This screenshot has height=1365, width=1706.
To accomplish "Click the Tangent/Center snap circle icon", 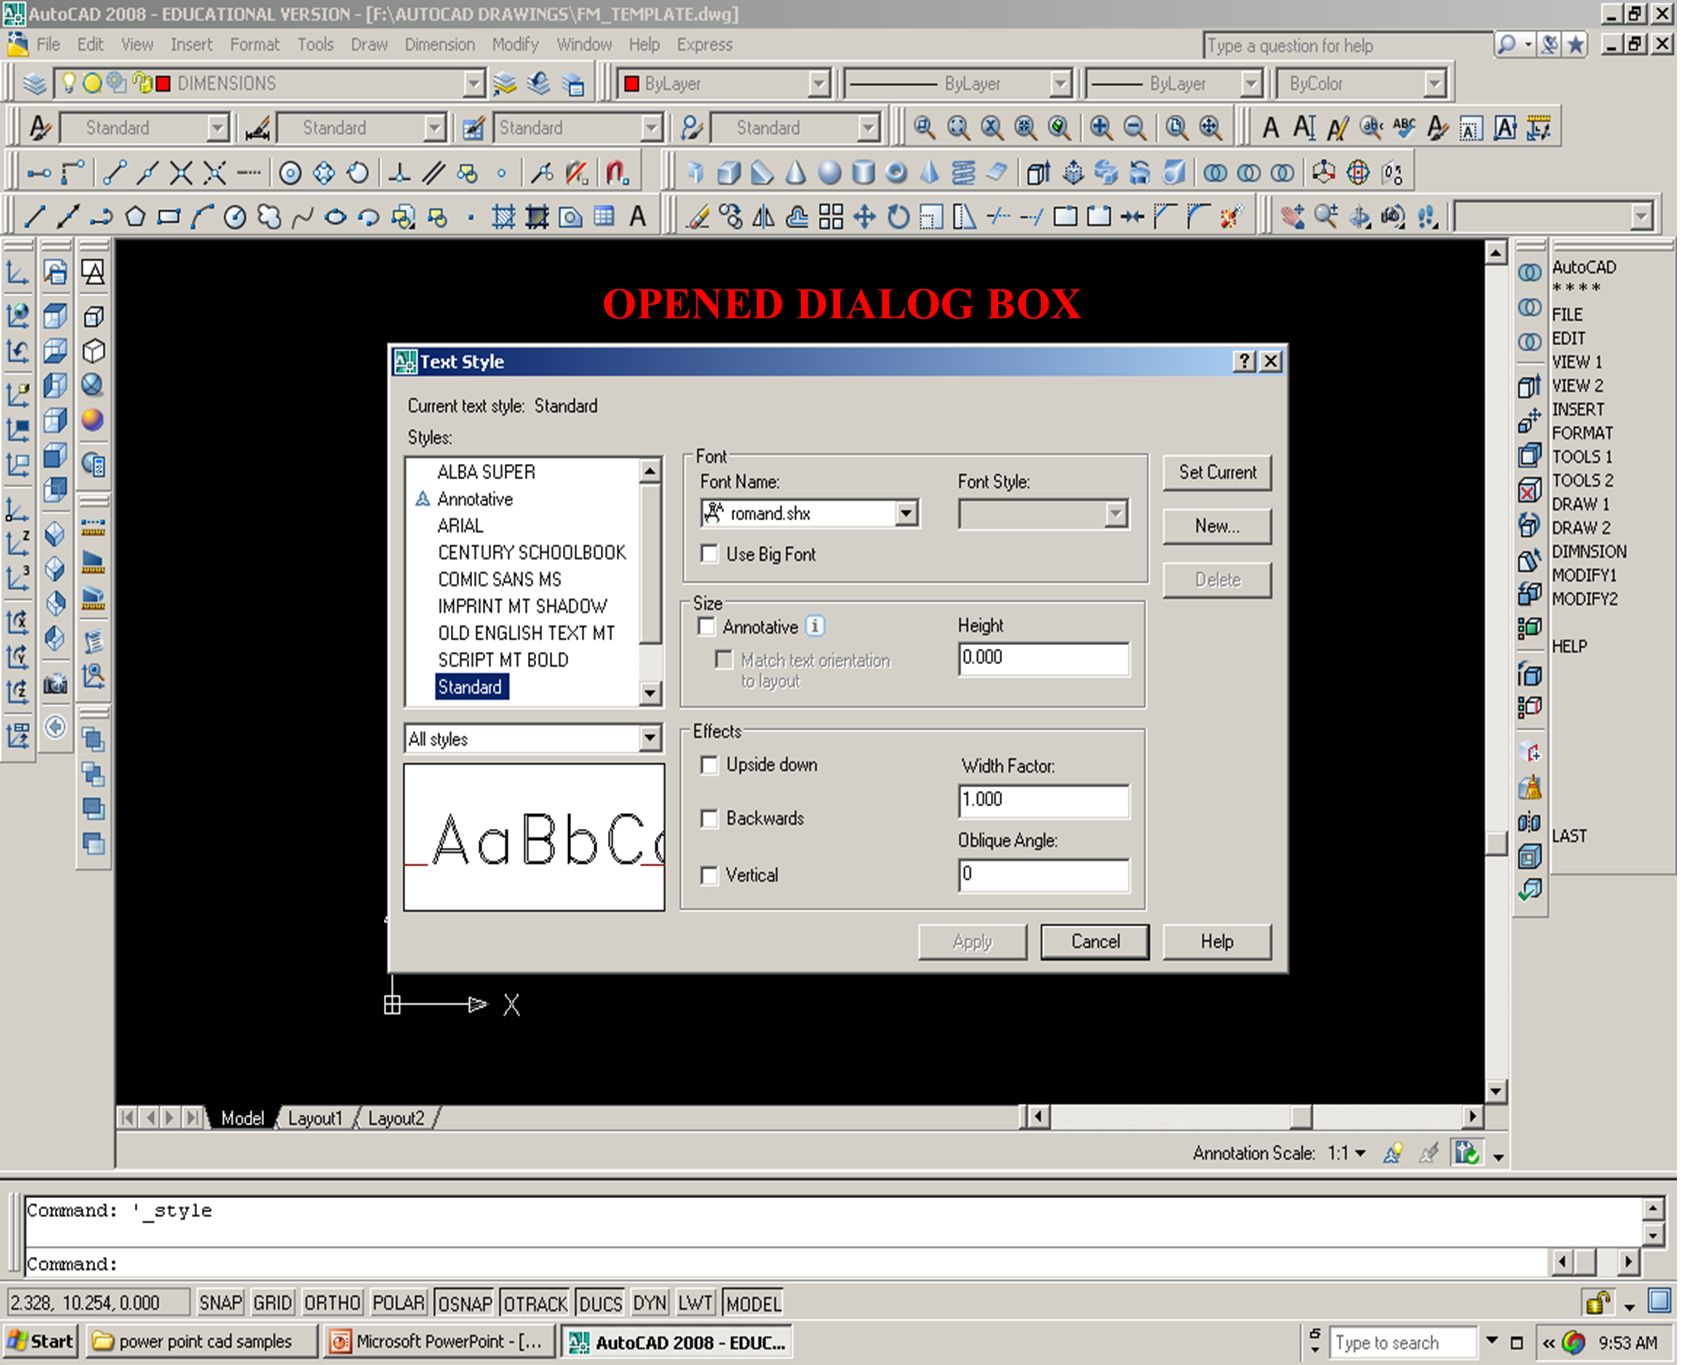I will coord(290,172).
